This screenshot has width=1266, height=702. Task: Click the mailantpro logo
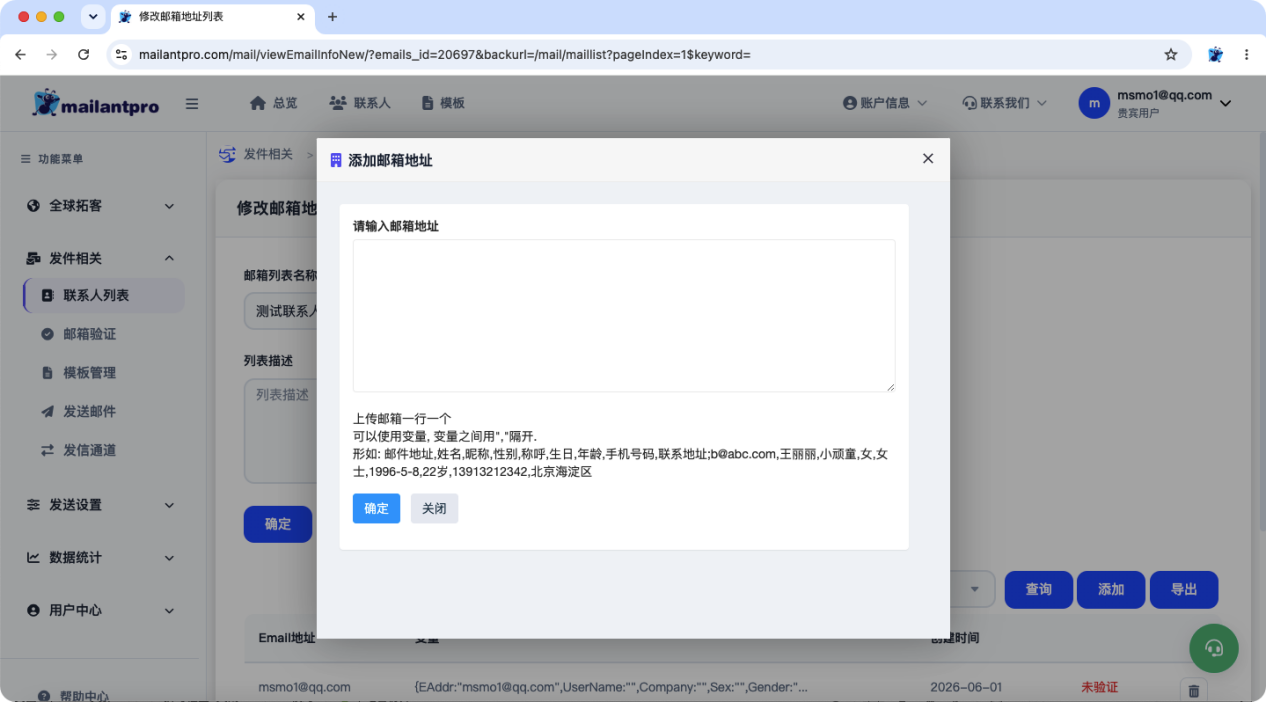tap(95, 103)
